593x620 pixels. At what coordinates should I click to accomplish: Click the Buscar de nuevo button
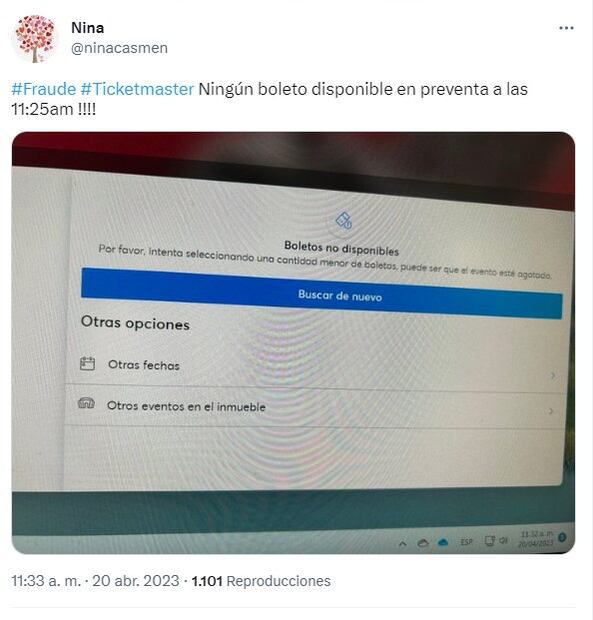(x=321, y=293)
